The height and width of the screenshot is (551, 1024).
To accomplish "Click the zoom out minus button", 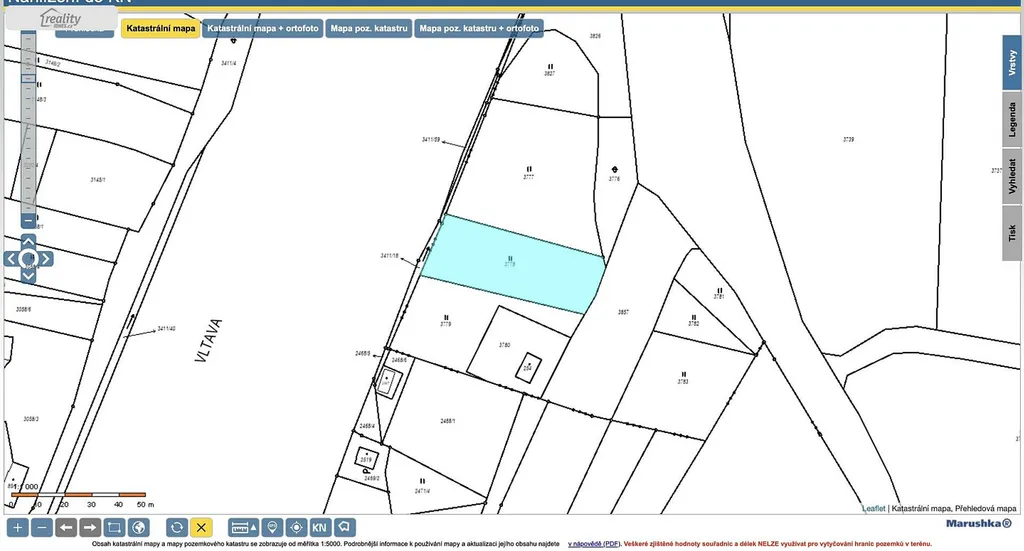I will (42, 527).
